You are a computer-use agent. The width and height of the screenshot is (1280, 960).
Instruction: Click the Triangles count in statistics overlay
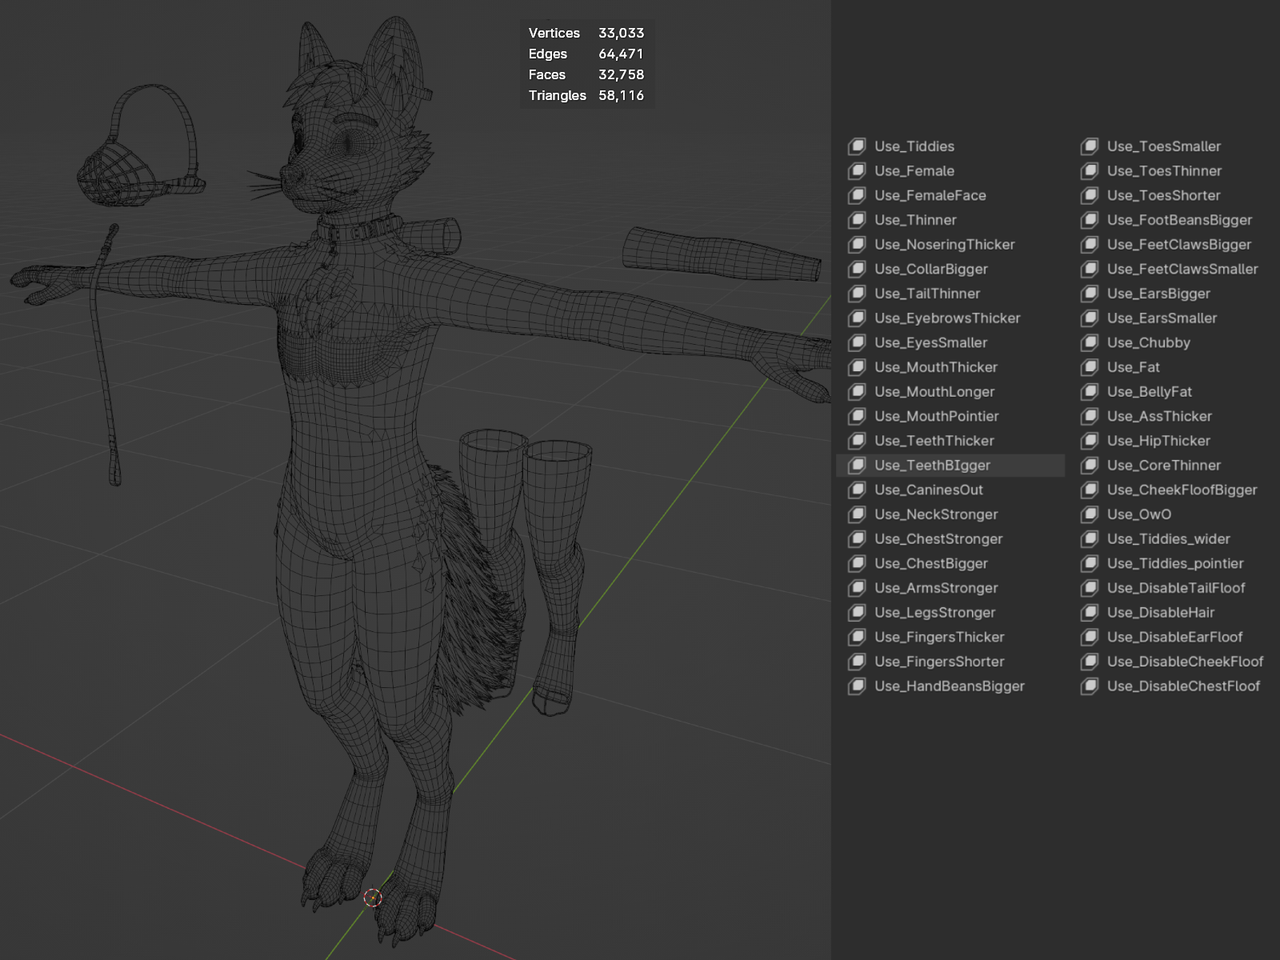[620, 96]
